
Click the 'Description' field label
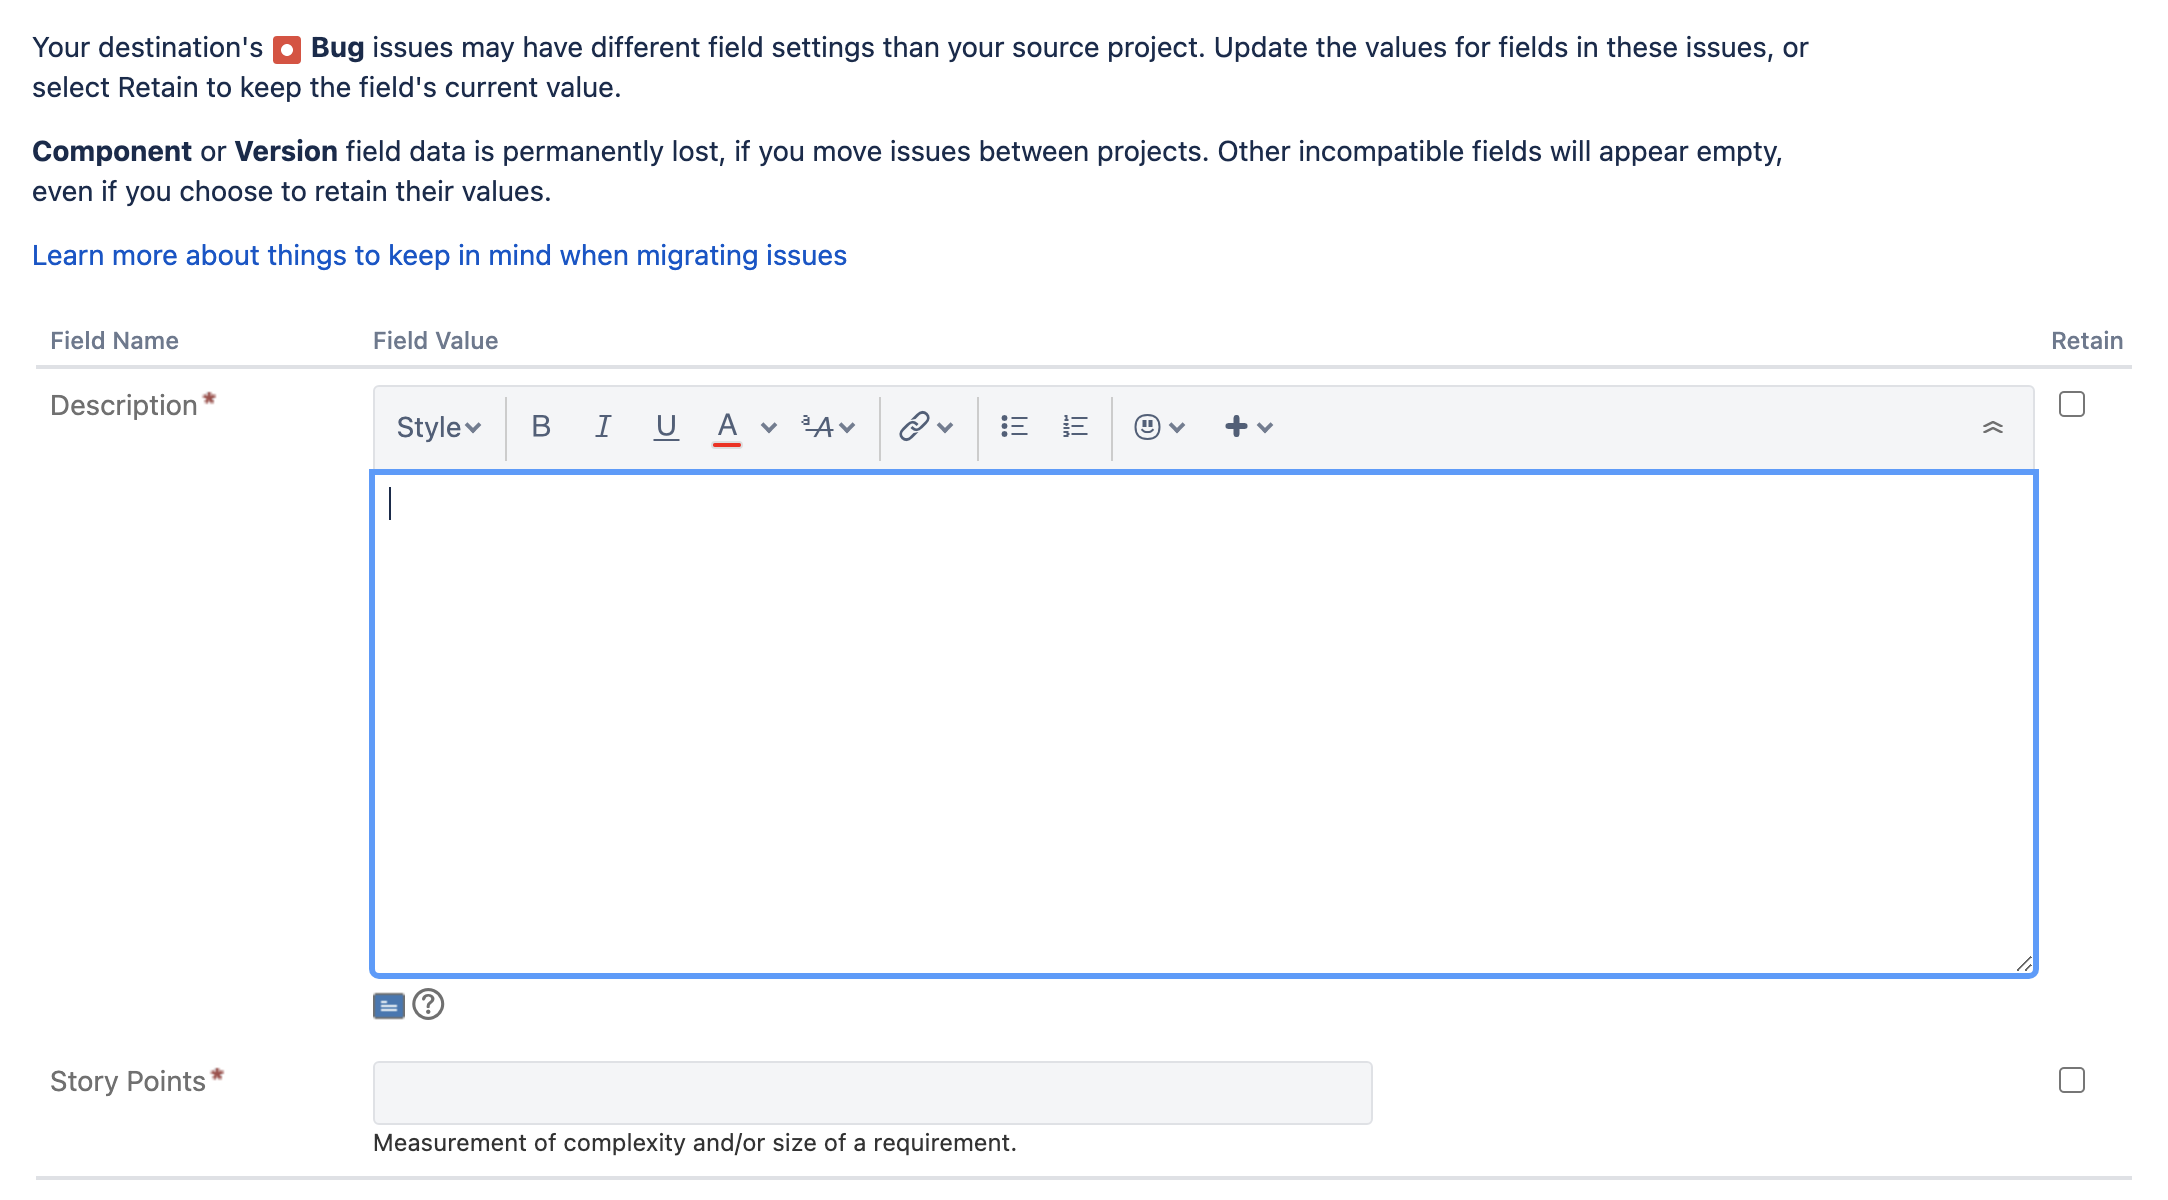124,405
